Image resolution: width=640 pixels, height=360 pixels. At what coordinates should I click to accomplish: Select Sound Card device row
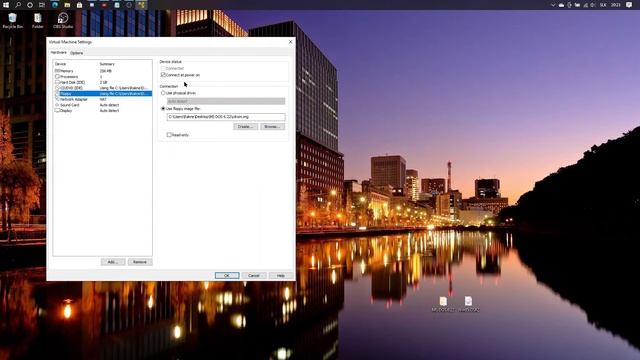(x=103, y=105)
